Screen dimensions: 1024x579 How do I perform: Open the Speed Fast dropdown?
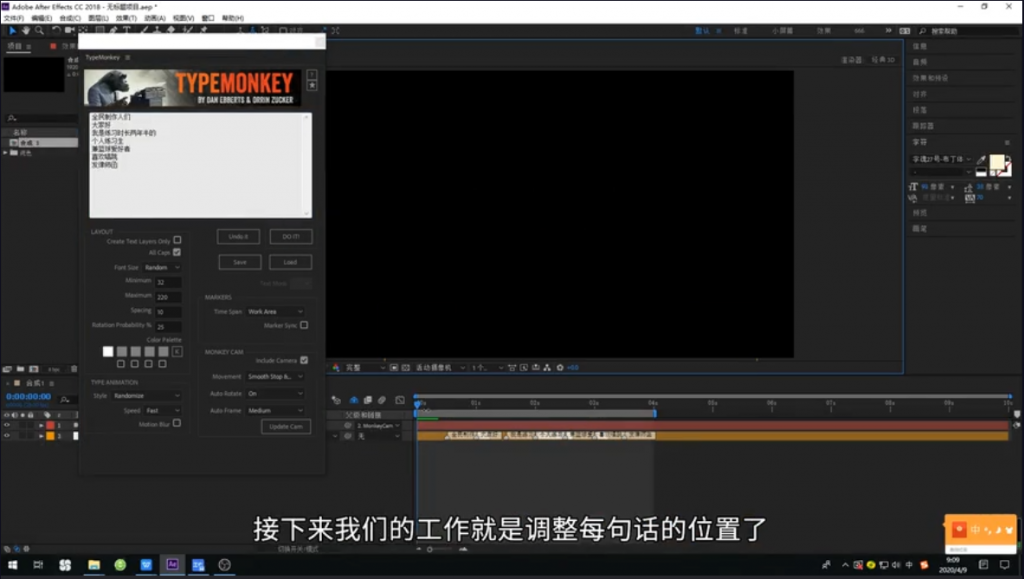click(x=163, y=411)
